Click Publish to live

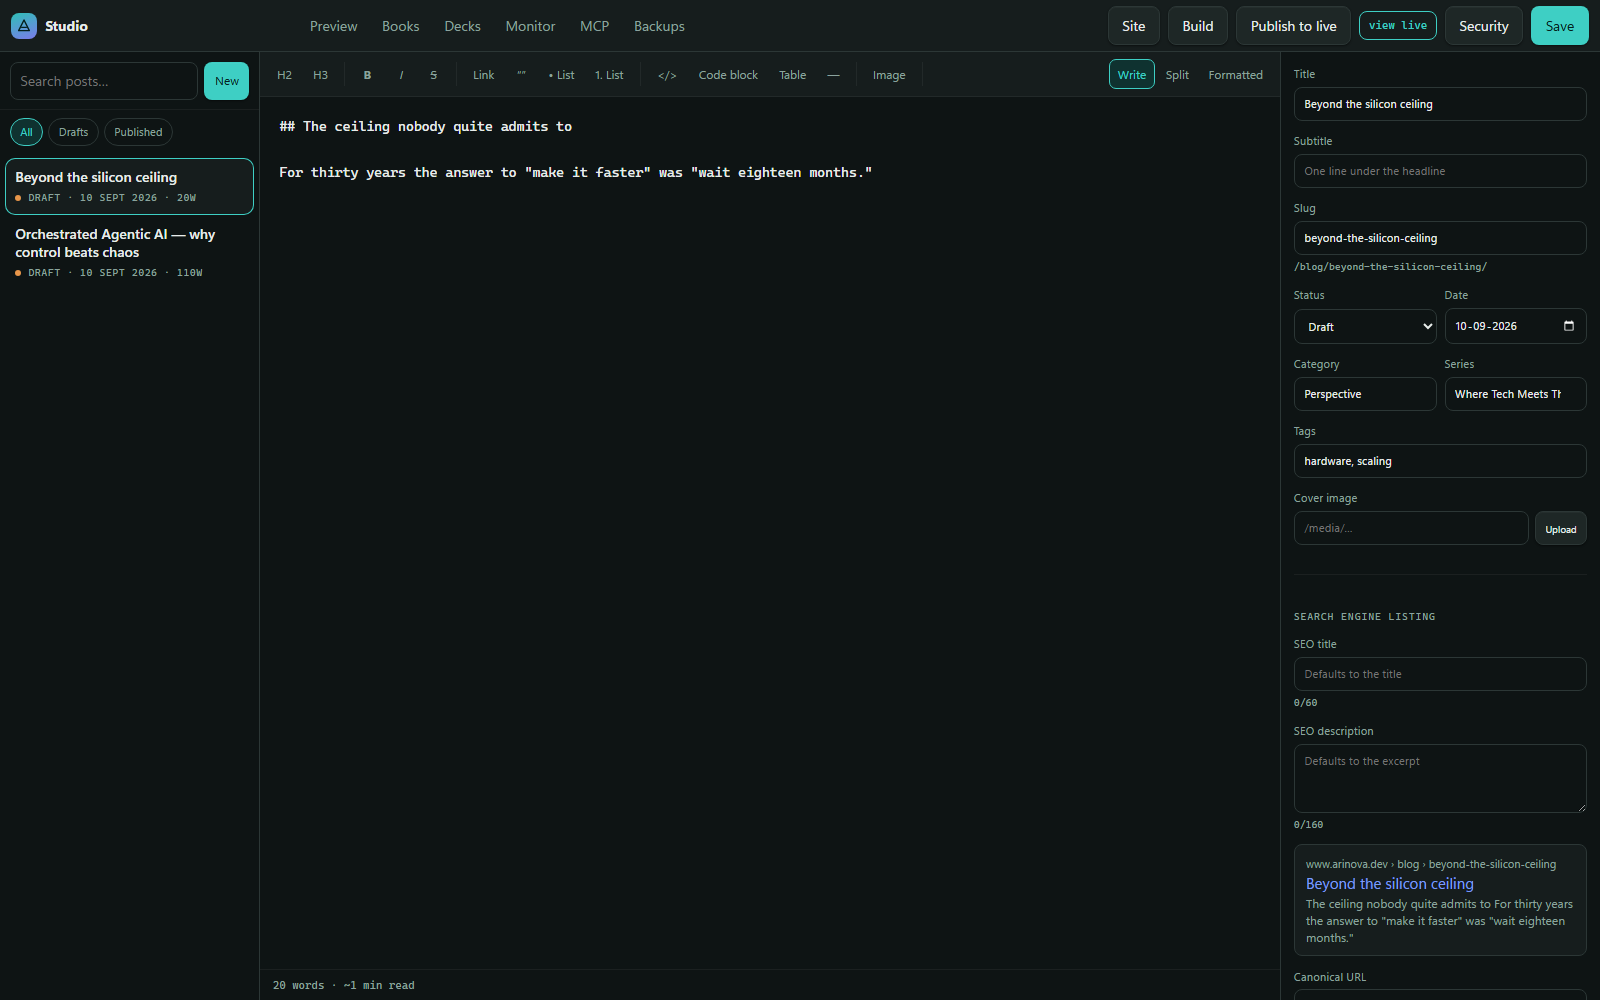coord(1294,26)
